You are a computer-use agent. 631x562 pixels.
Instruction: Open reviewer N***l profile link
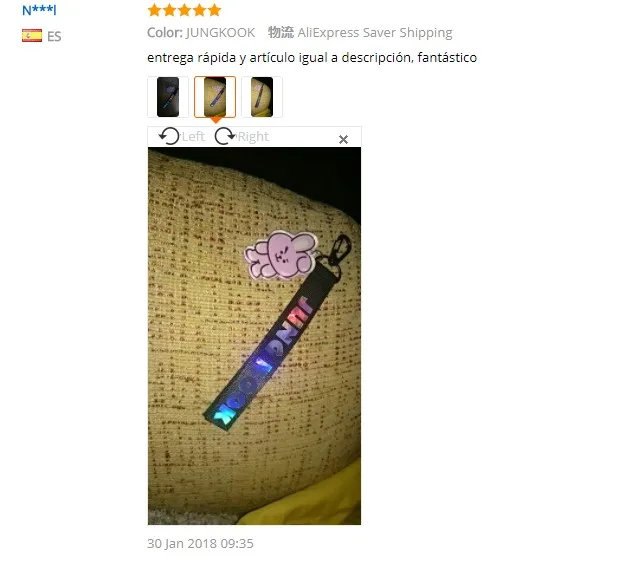39,10
